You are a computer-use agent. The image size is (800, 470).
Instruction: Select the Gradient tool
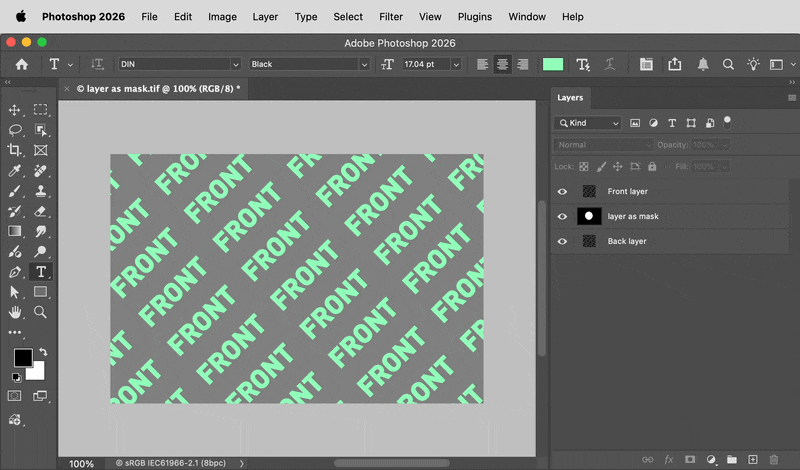coord(14,231)
